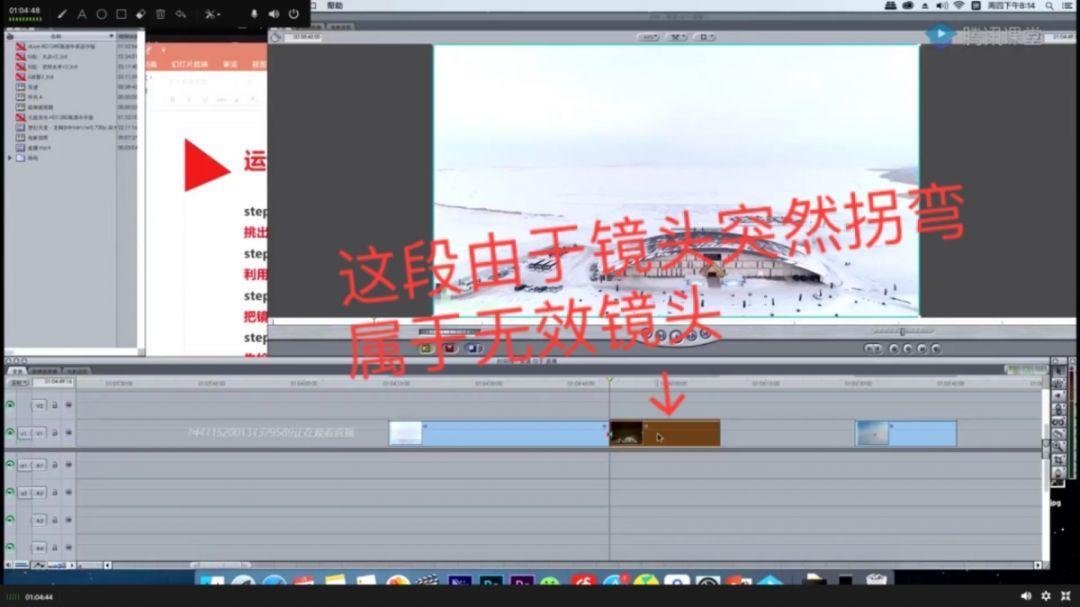The height and width of the screenshot is (607, 1080).
Task: Click the A3 destination track button
Action: click(x=39, y=521)
